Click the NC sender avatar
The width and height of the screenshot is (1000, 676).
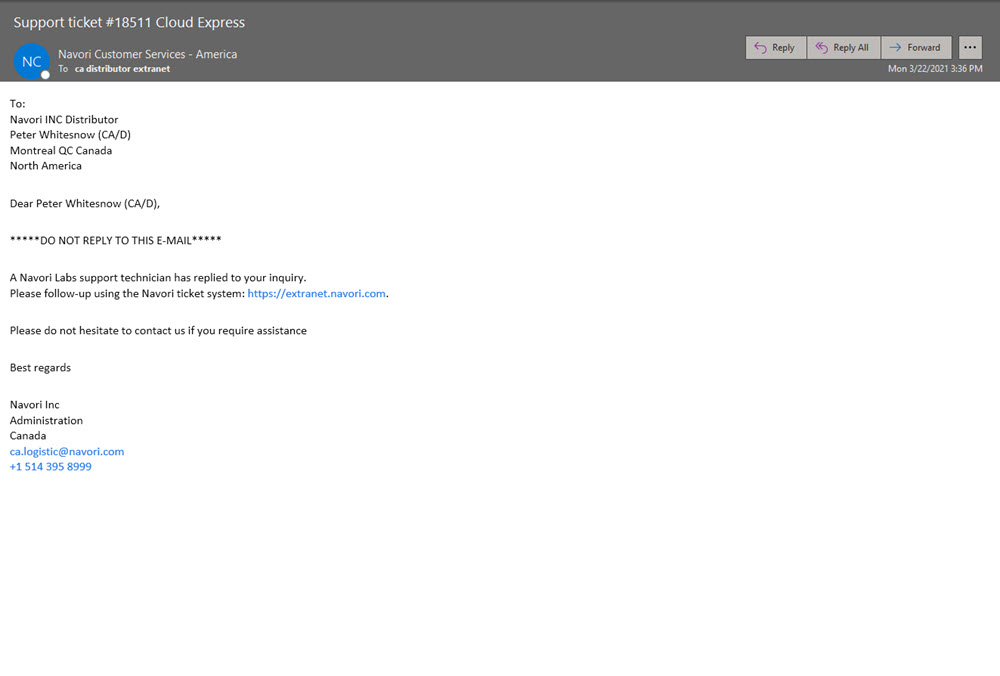(31, 61)
